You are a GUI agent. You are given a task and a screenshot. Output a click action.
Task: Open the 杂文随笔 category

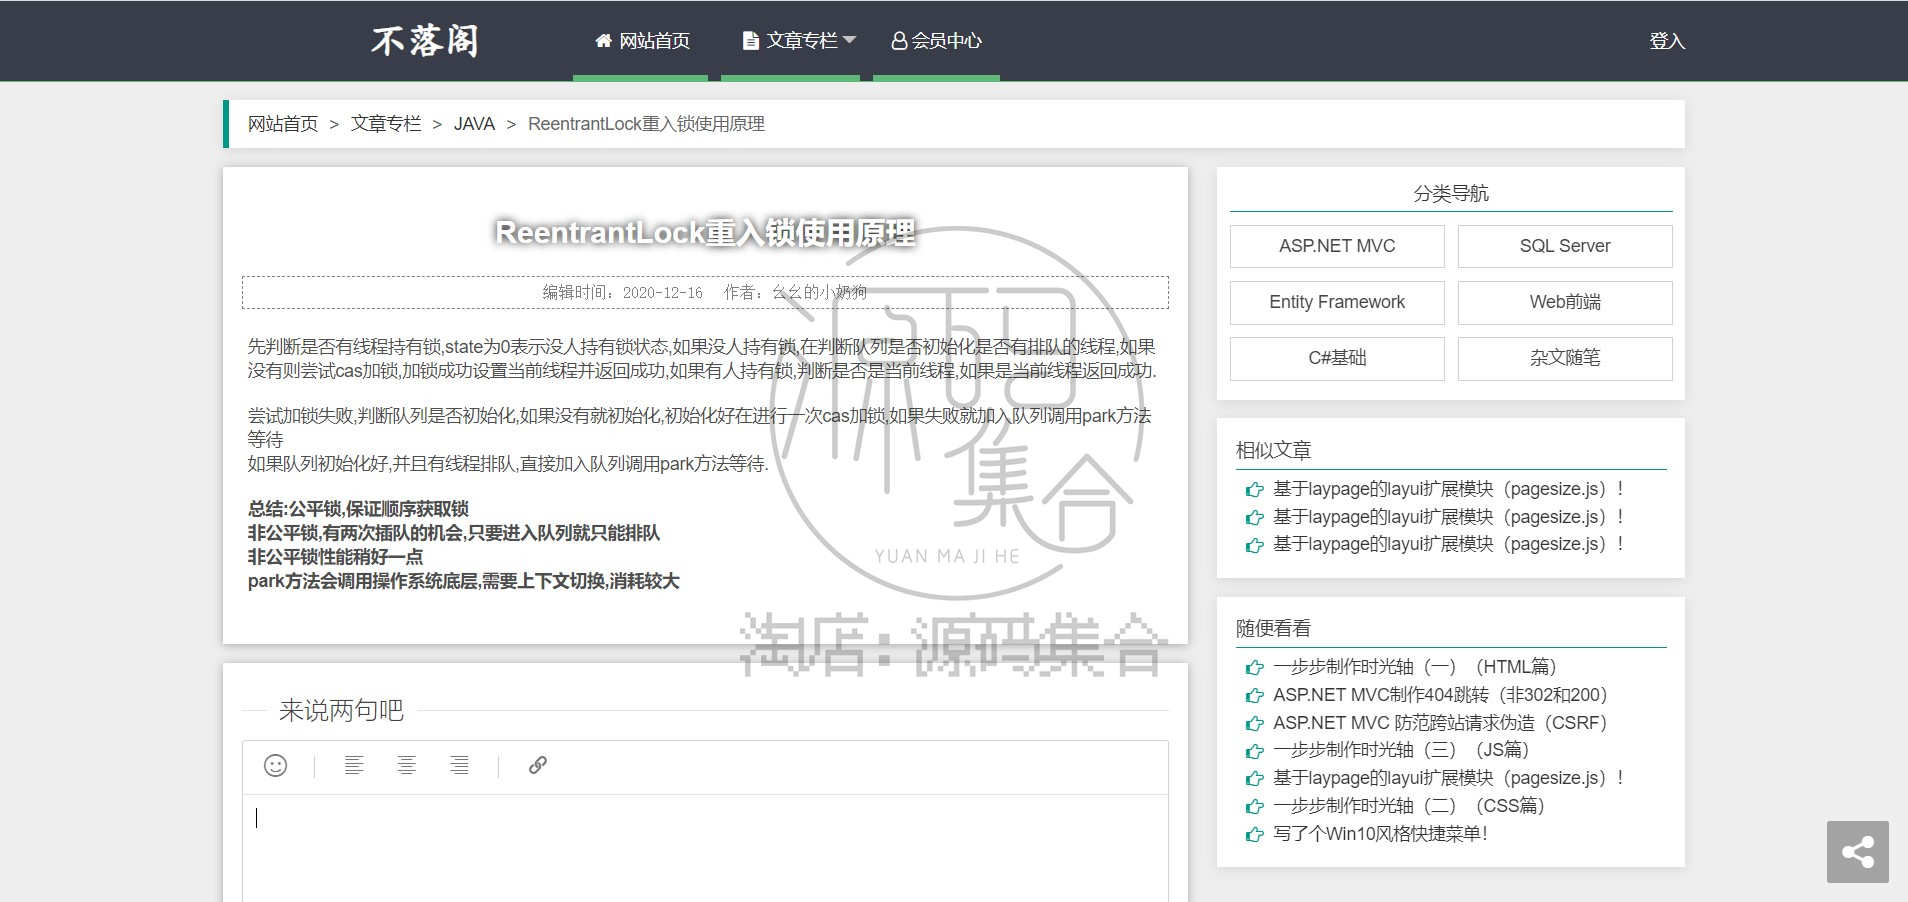(x=1565, y=358)
